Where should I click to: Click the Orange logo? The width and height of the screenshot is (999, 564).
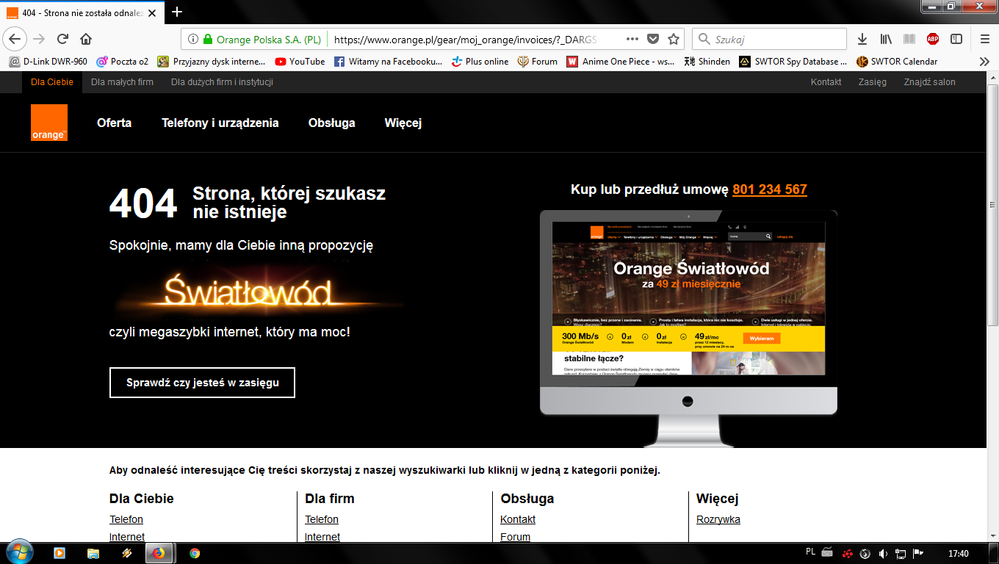click(48, 123)
